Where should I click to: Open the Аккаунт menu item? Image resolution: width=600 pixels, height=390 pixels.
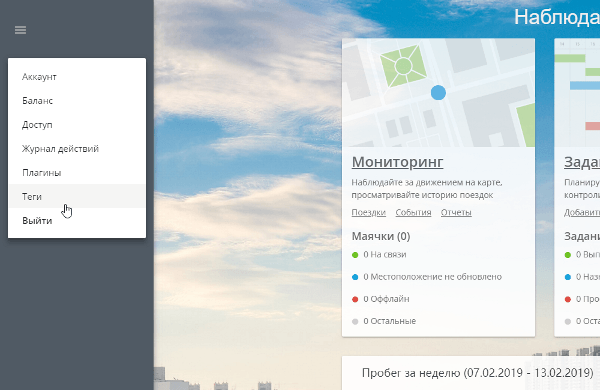point(77,77)
